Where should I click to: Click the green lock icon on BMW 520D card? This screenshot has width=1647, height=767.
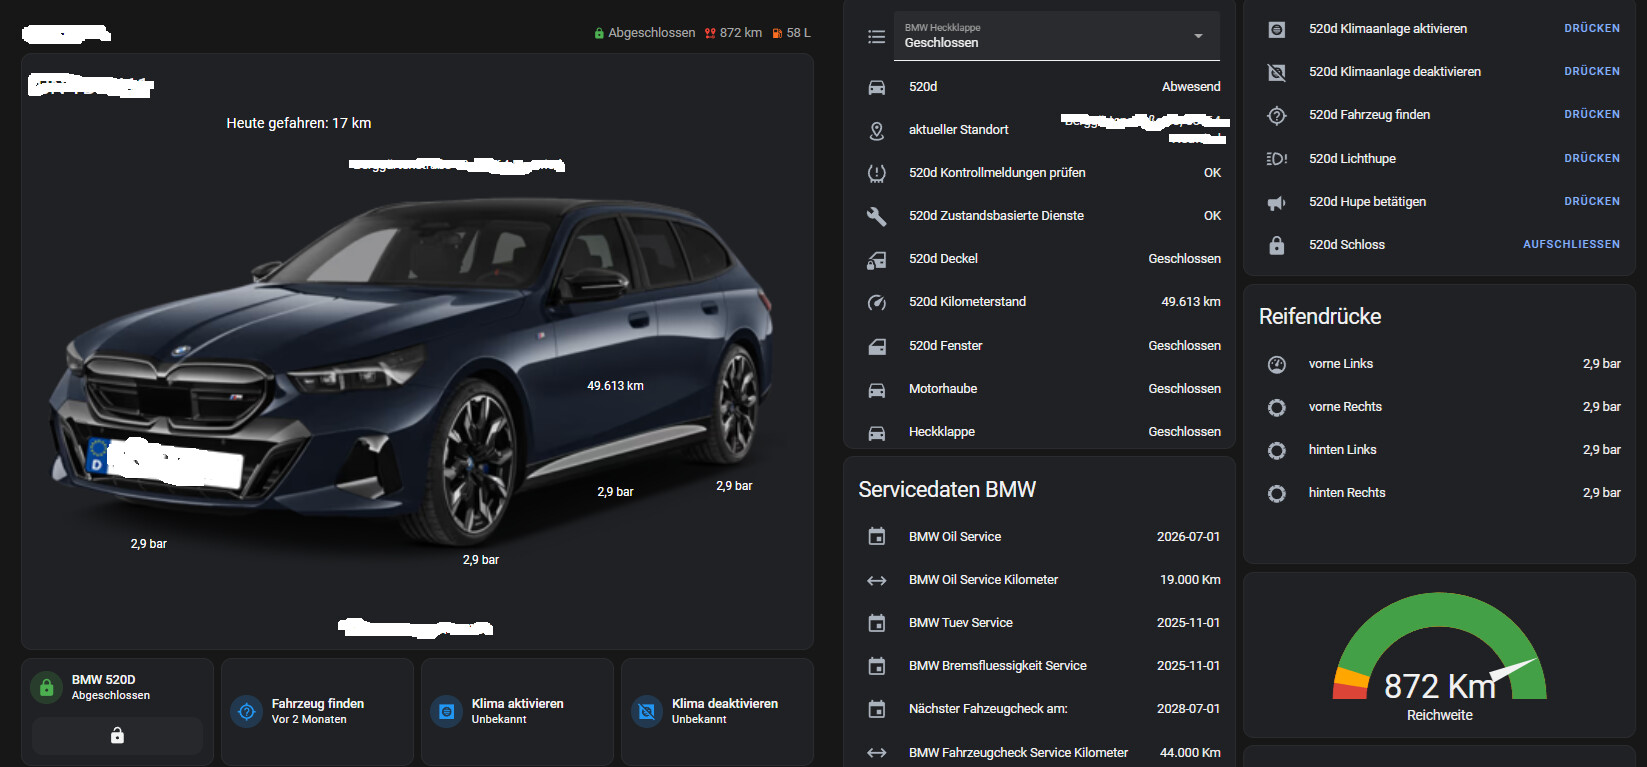tap(46, 687)
